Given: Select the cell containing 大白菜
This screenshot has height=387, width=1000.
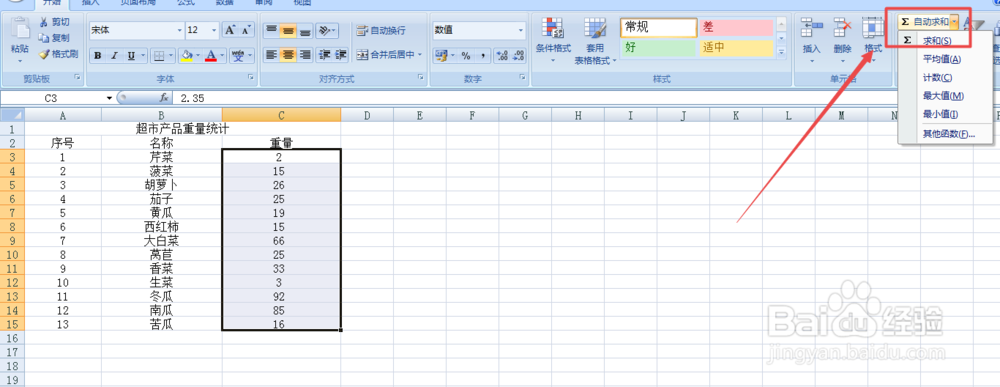Looking at the screenshot, I should click(x=161, y=240).
